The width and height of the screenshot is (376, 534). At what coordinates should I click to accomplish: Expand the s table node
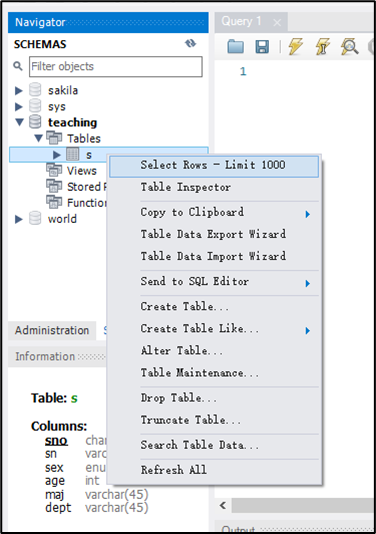coord(57,155)
